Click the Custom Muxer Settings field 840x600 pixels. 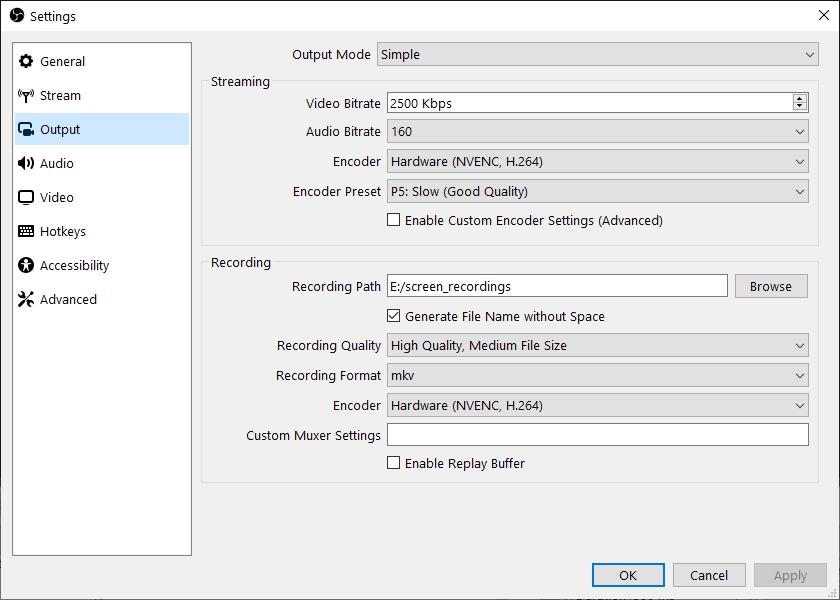tap(597, 435)
